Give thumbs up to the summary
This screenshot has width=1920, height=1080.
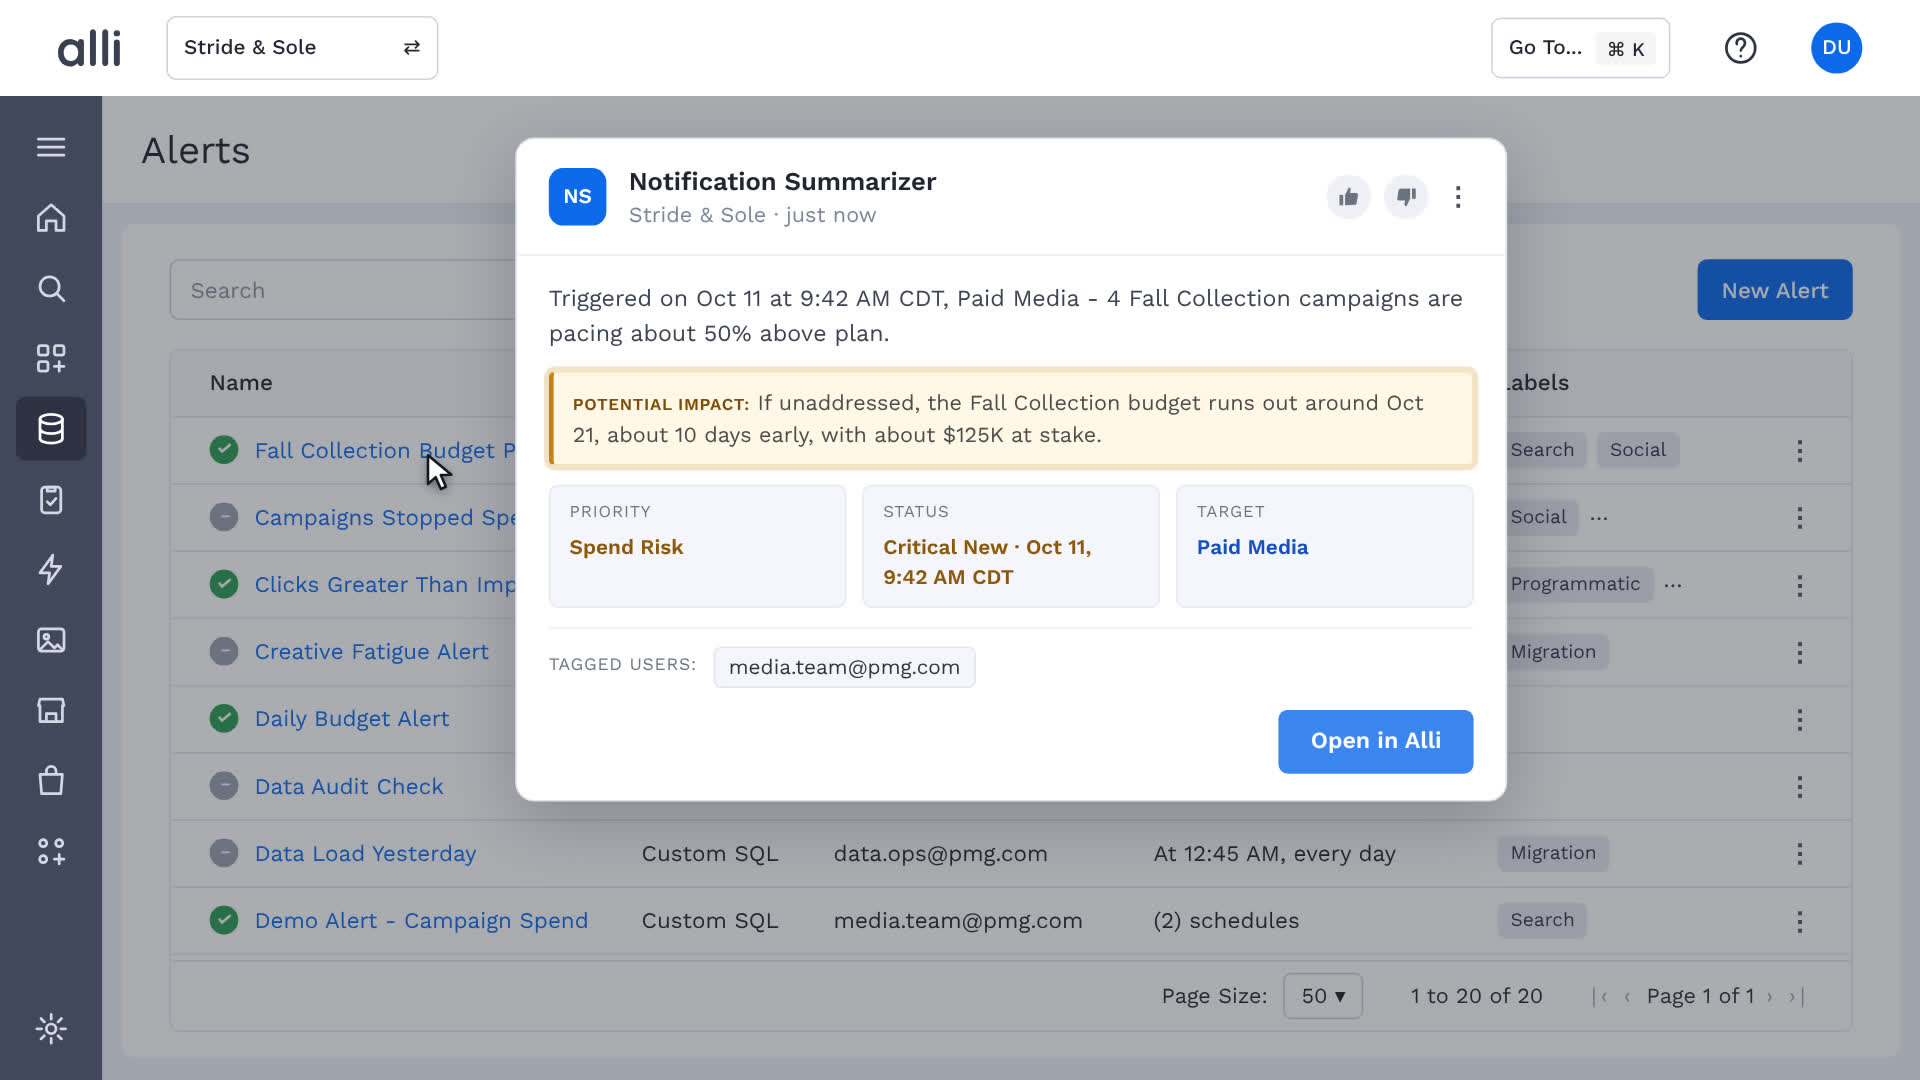pyautogui.click(x=1348, y=197)
